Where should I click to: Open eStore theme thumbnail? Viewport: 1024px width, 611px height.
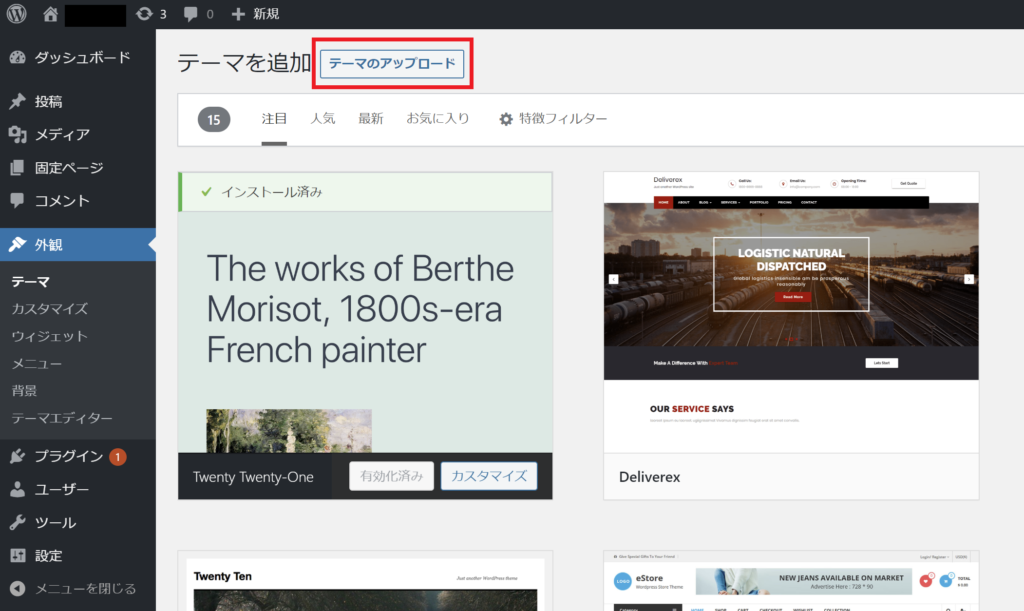click(x=791, y=581)
